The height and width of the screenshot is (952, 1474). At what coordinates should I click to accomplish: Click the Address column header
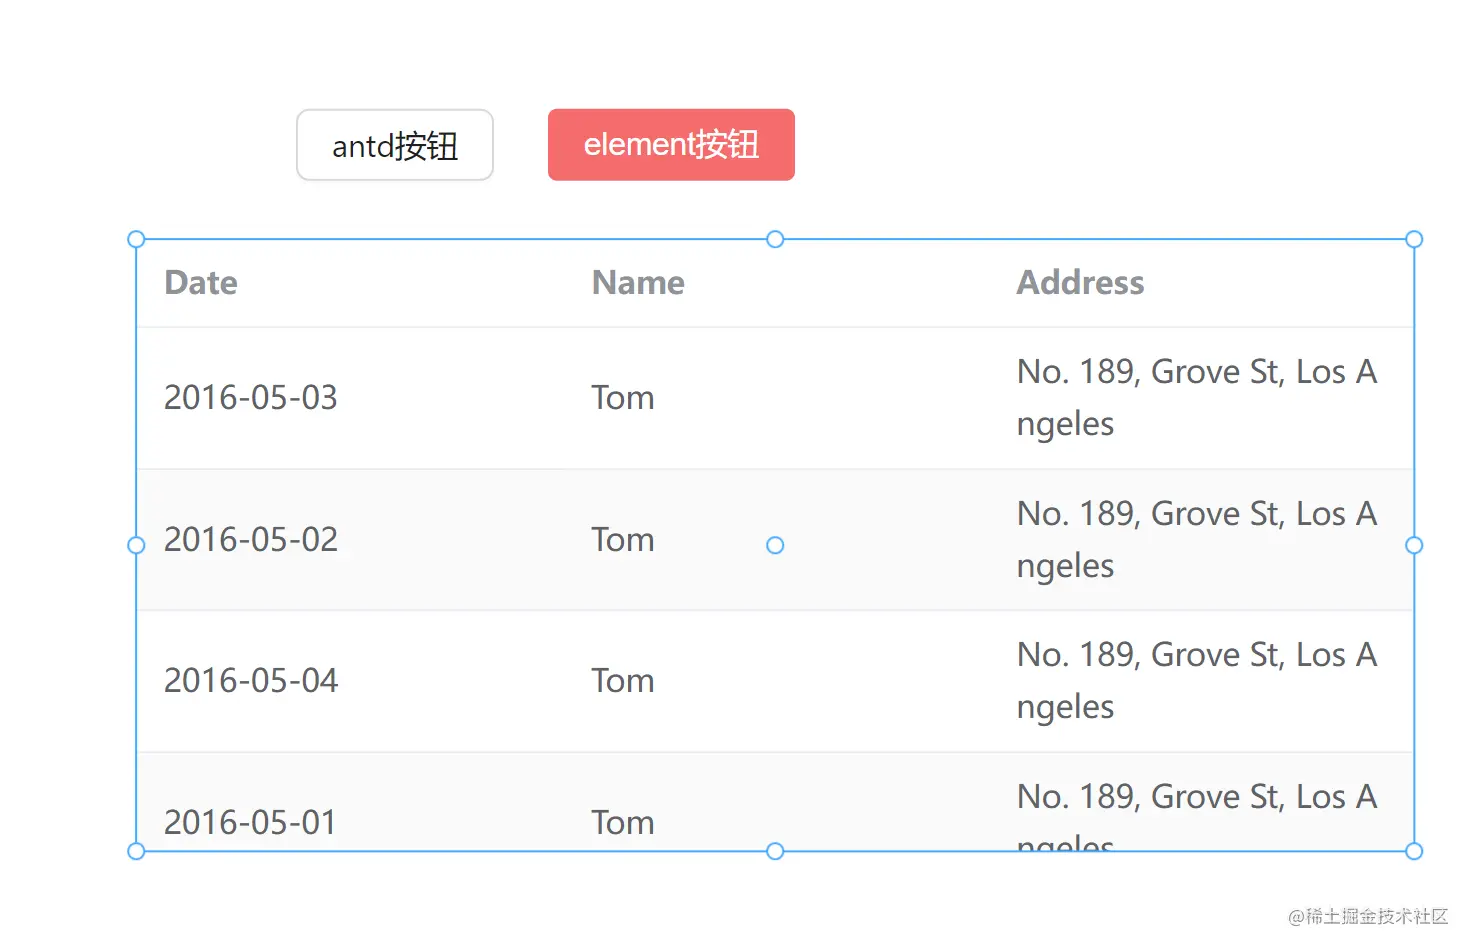[1080, 283]
